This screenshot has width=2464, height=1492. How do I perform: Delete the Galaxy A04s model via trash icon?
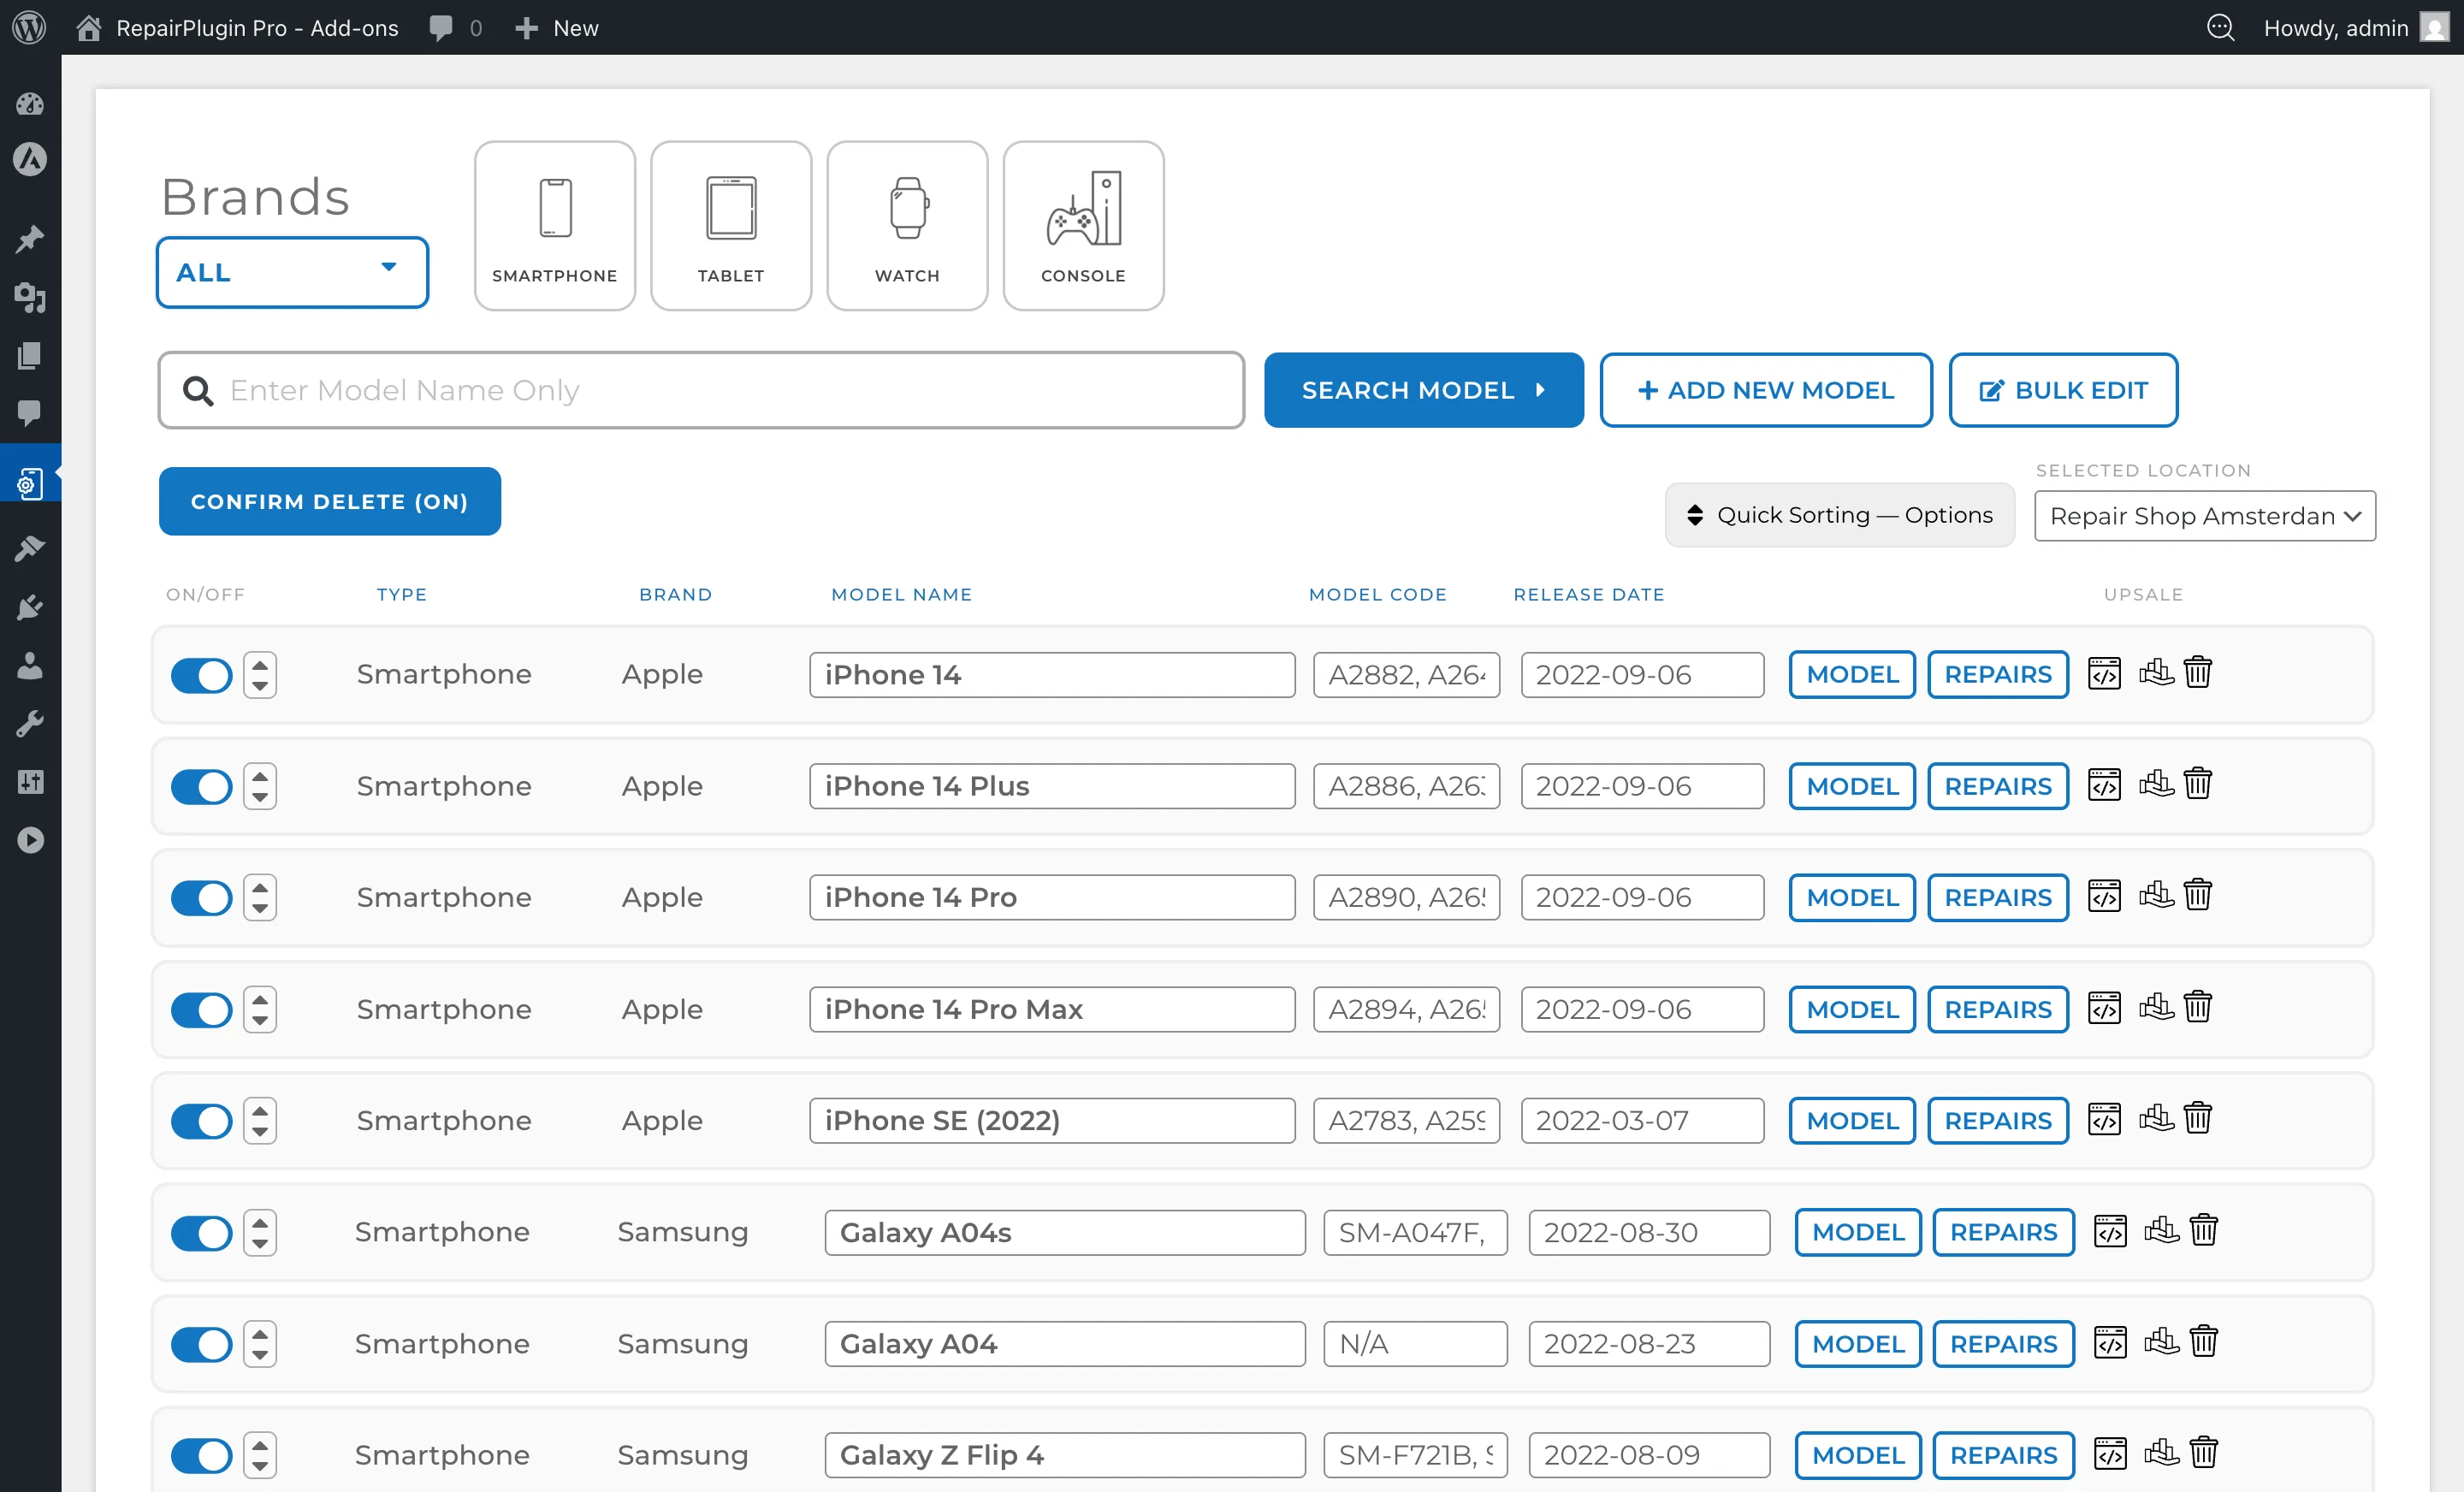[x=2205, y=1230]
